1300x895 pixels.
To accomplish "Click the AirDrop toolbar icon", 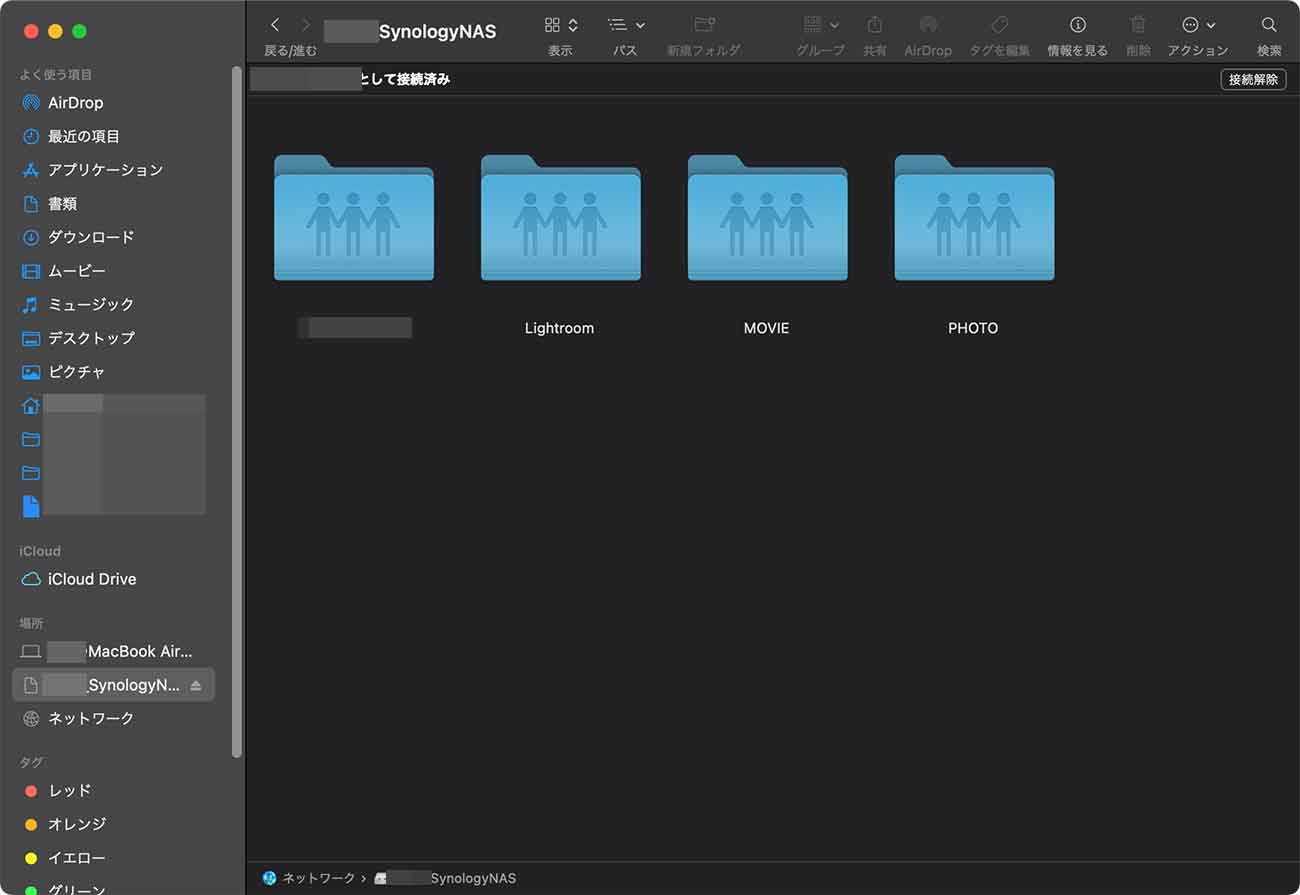I will [928, 25].
